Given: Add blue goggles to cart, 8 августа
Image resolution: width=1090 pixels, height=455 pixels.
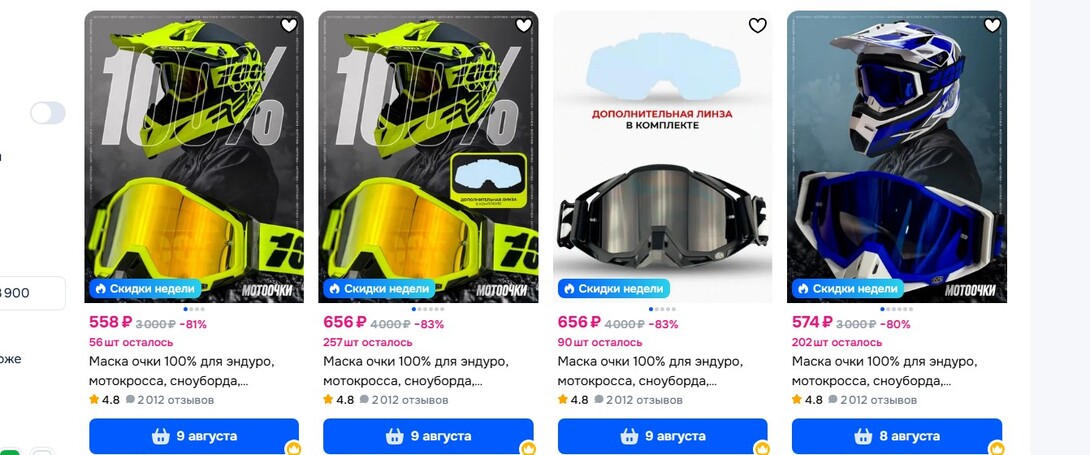Looking at the screenshot, I should click(x=897, y=436).
